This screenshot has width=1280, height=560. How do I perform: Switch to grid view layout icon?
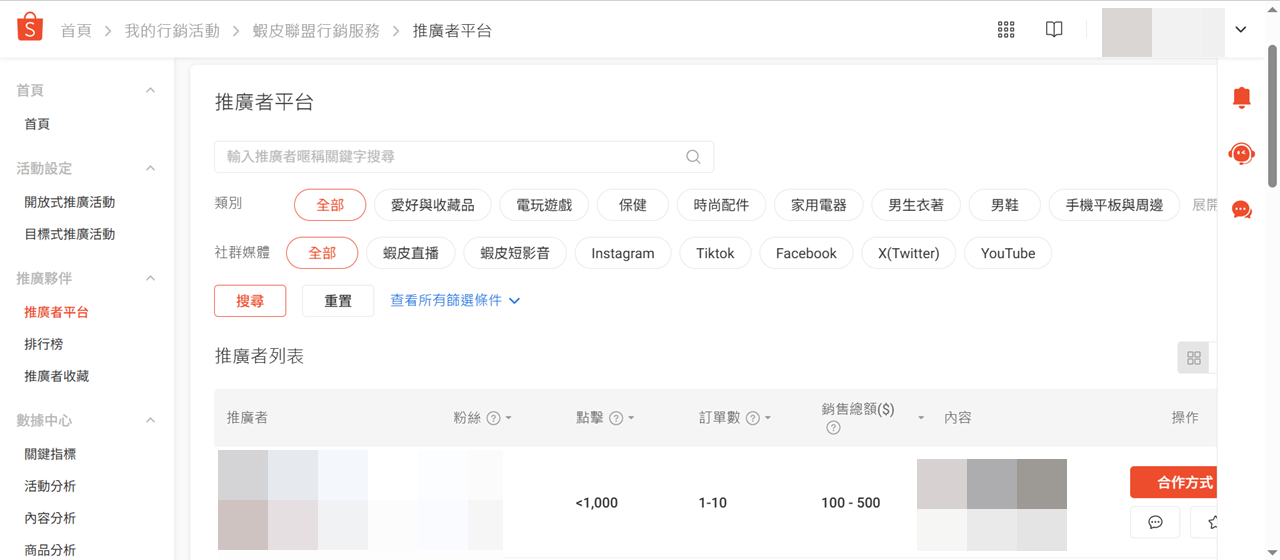pyautogui.click(x=1193, y=358)
